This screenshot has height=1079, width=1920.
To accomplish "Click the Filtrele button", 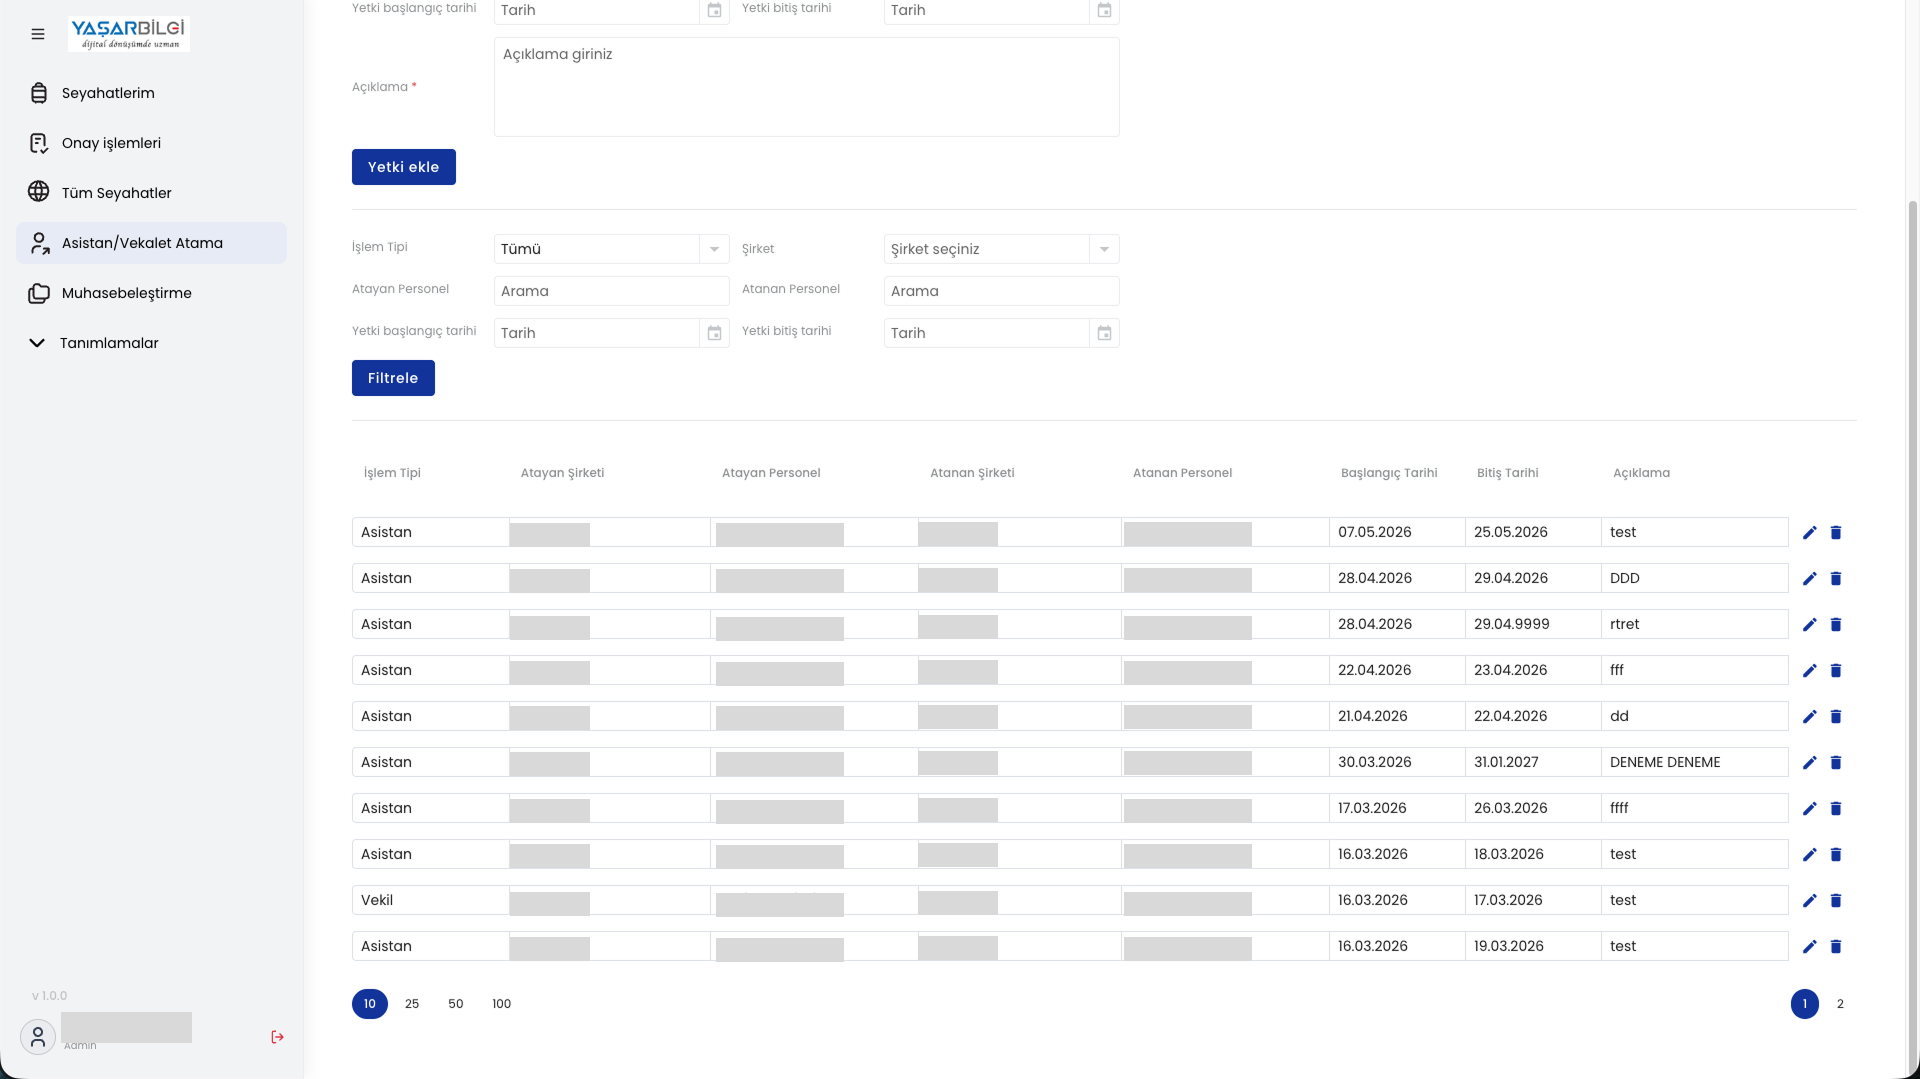I will (393, 378).
